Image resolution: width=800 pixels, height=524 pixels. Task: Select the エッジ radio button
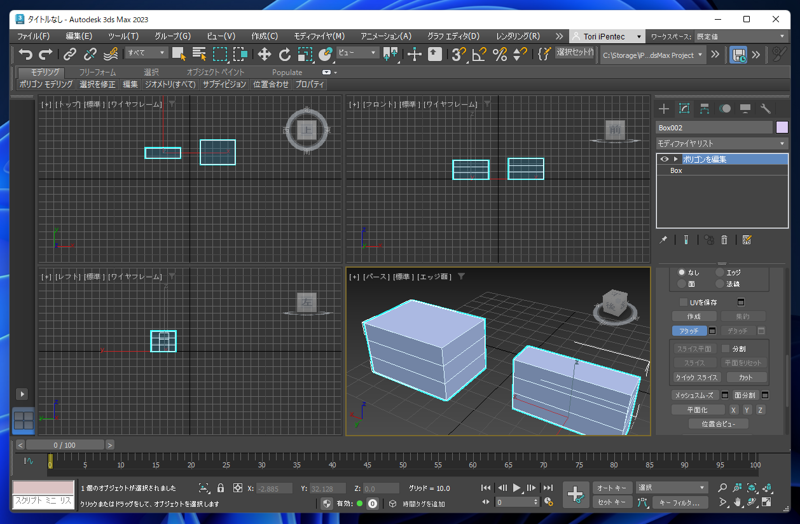720,272
